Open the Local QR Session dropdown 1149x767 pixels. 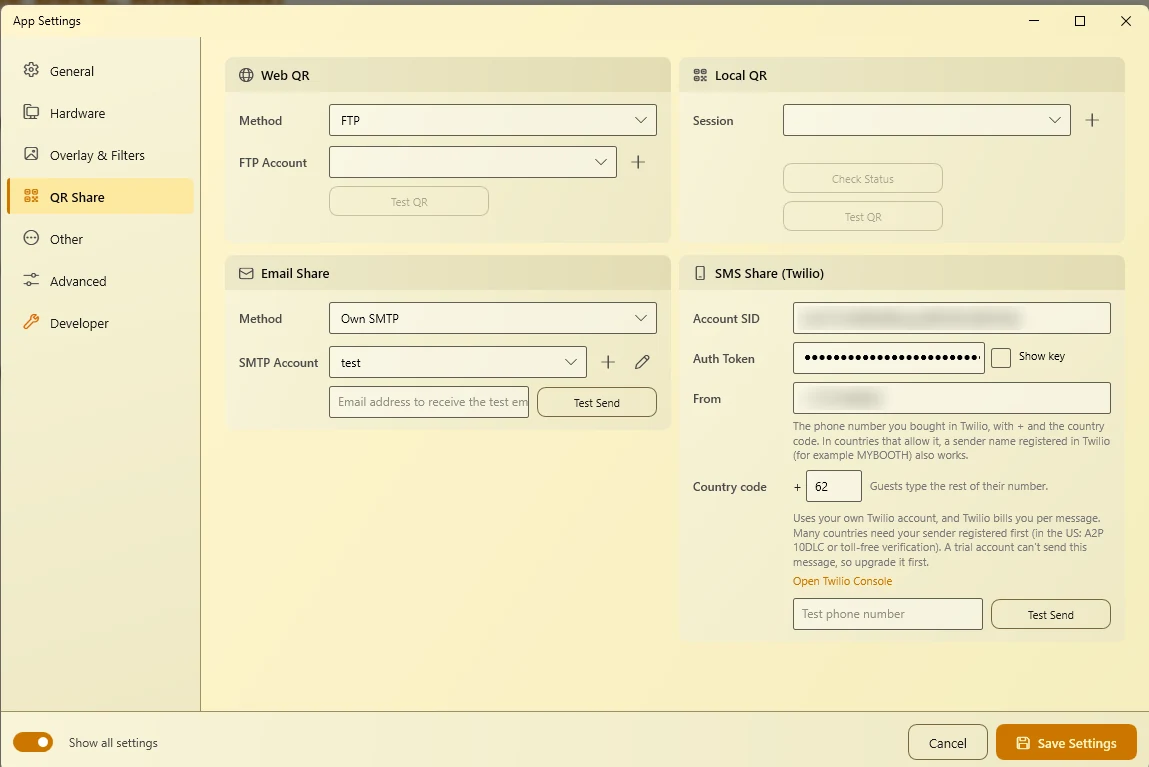pyautogui.click(x=926, y=120)
